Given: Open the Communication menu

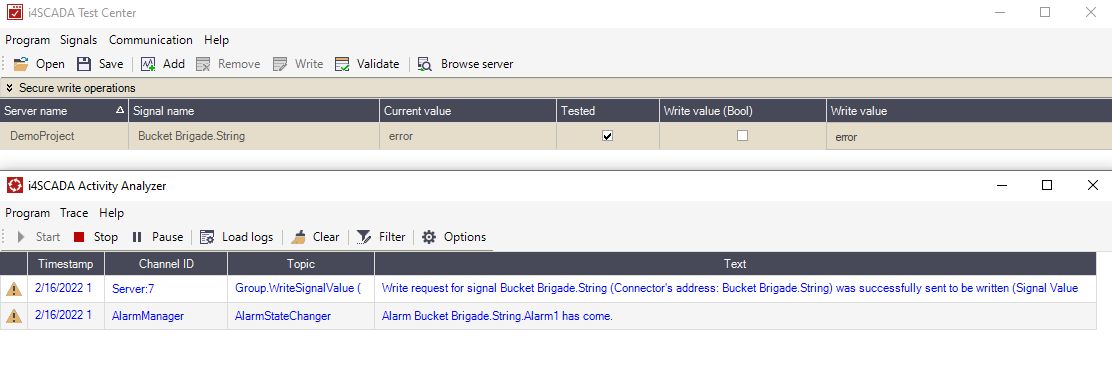Looking at the screenshot, I should tap(150, 40).
